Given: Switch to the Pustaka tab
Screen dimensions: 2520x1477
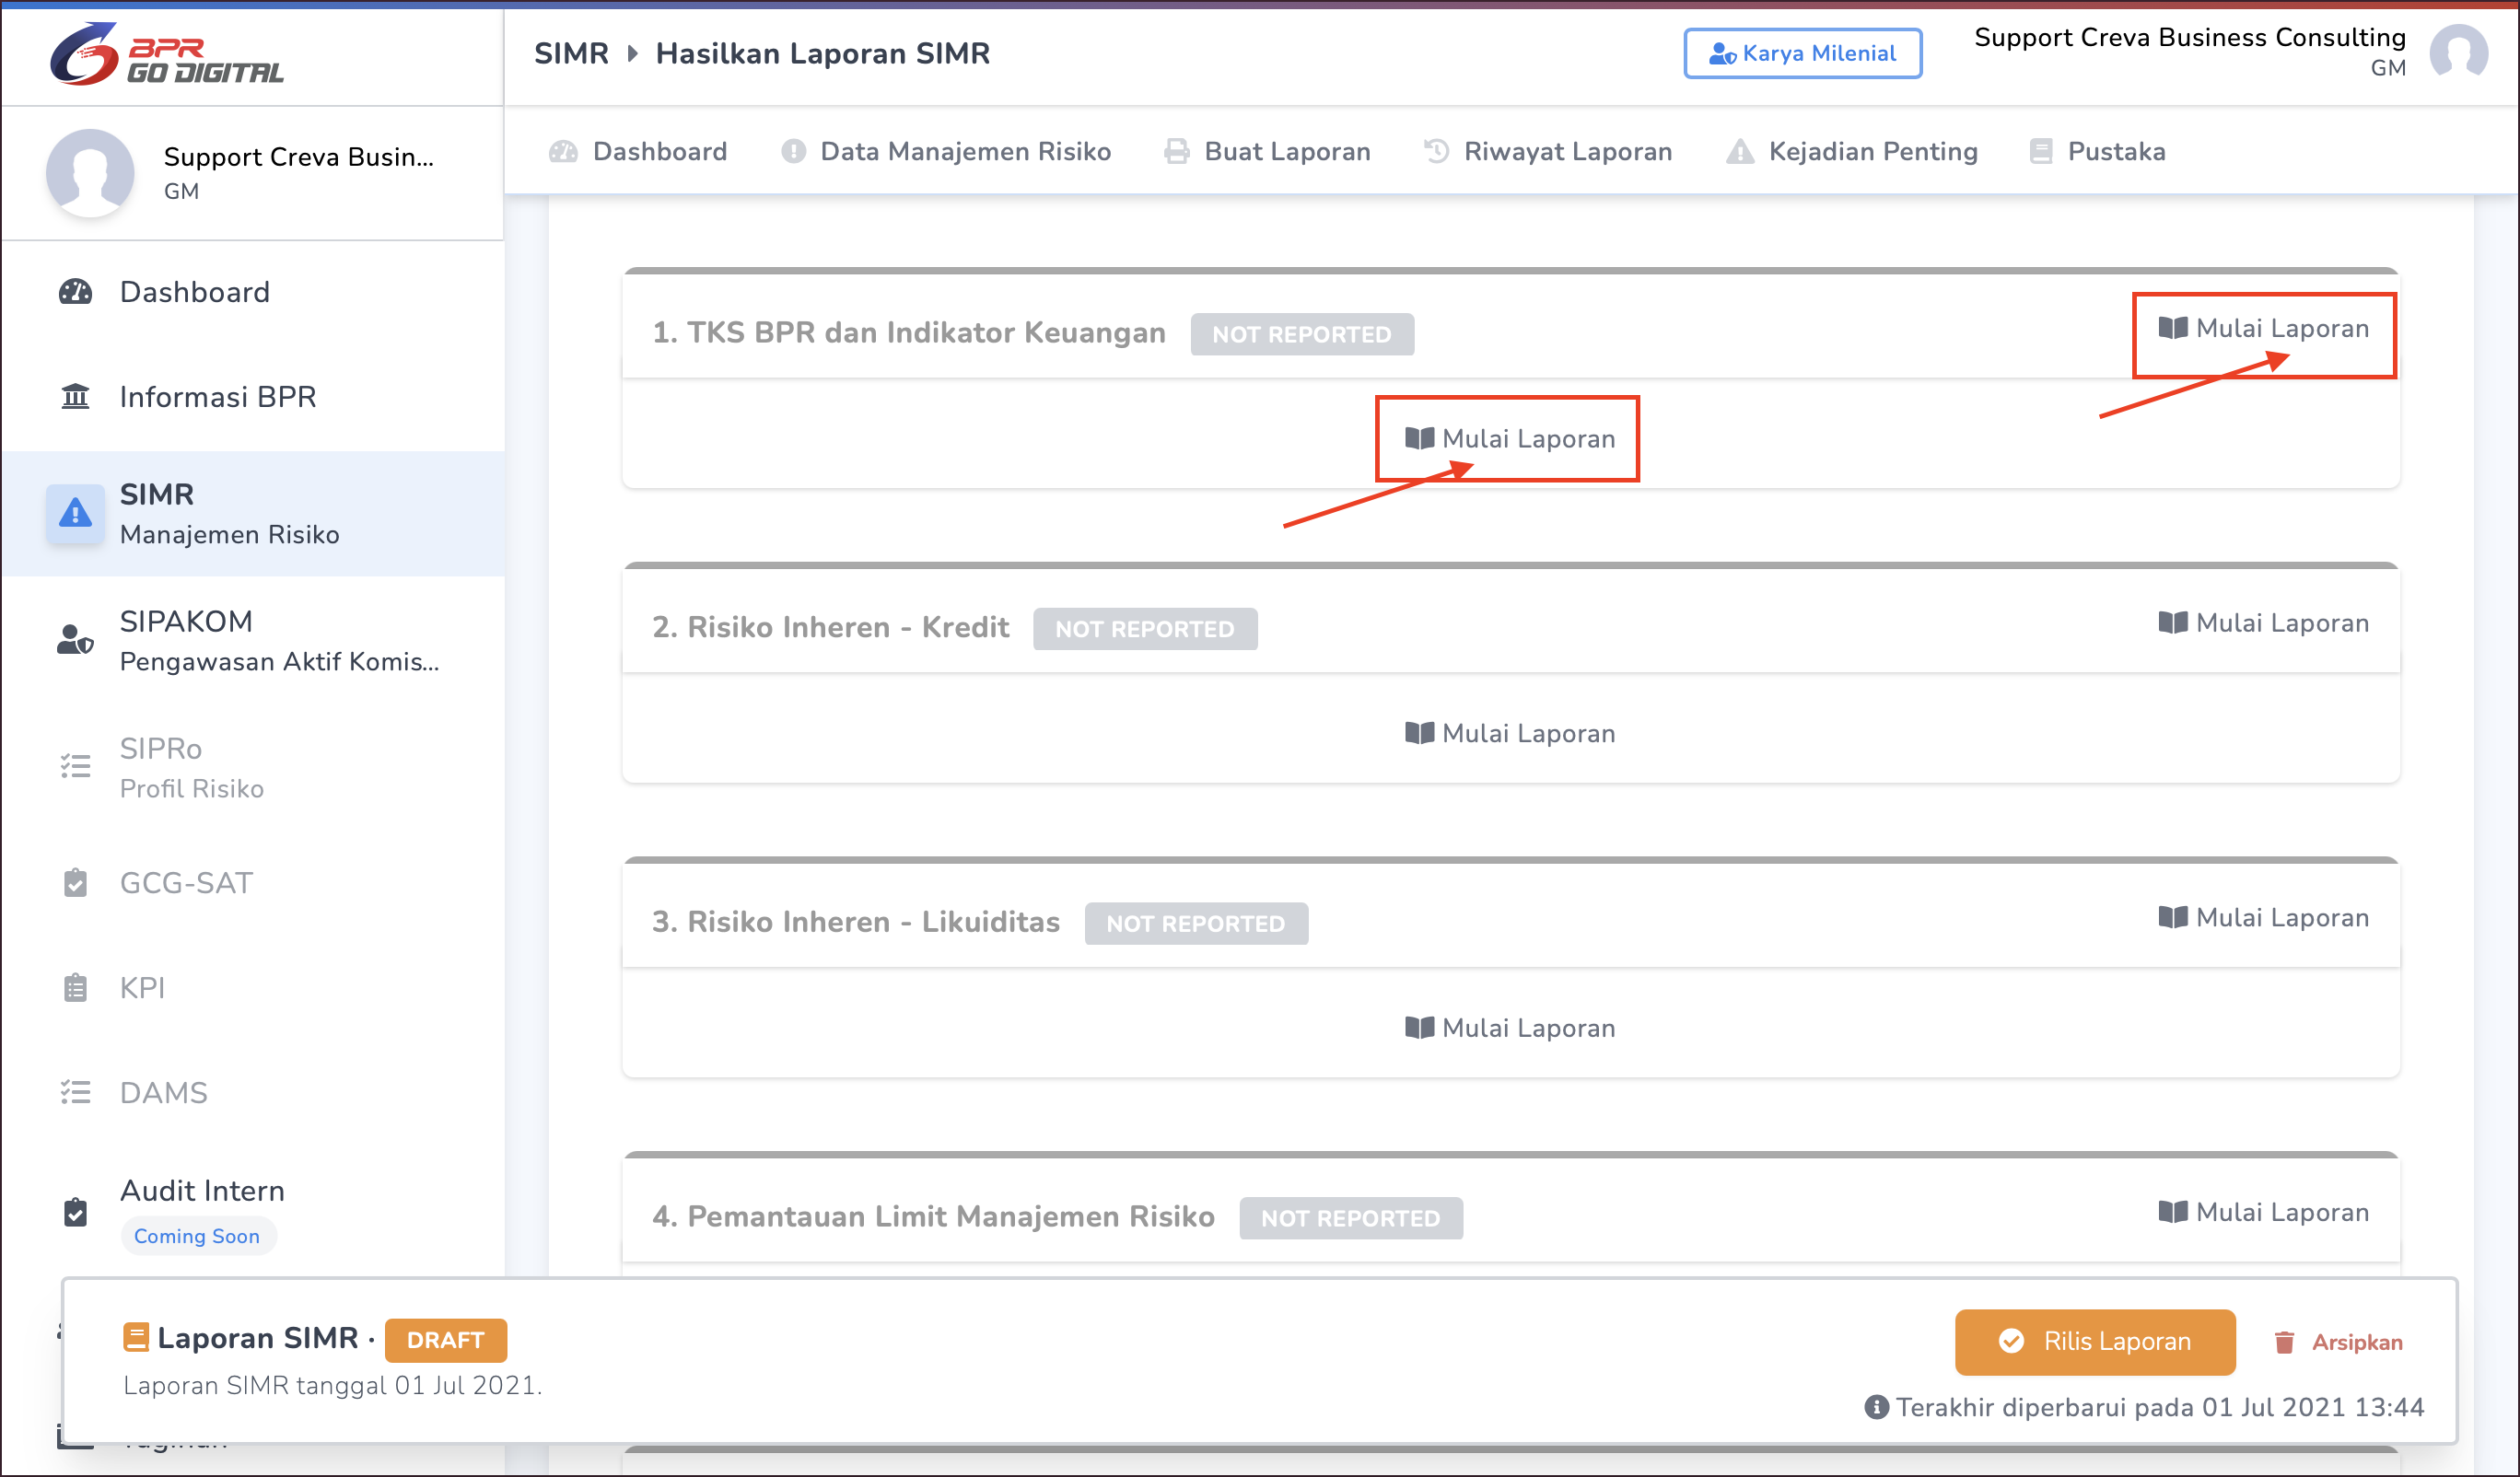Looking at the screenshot, I should click(2097, 151).
